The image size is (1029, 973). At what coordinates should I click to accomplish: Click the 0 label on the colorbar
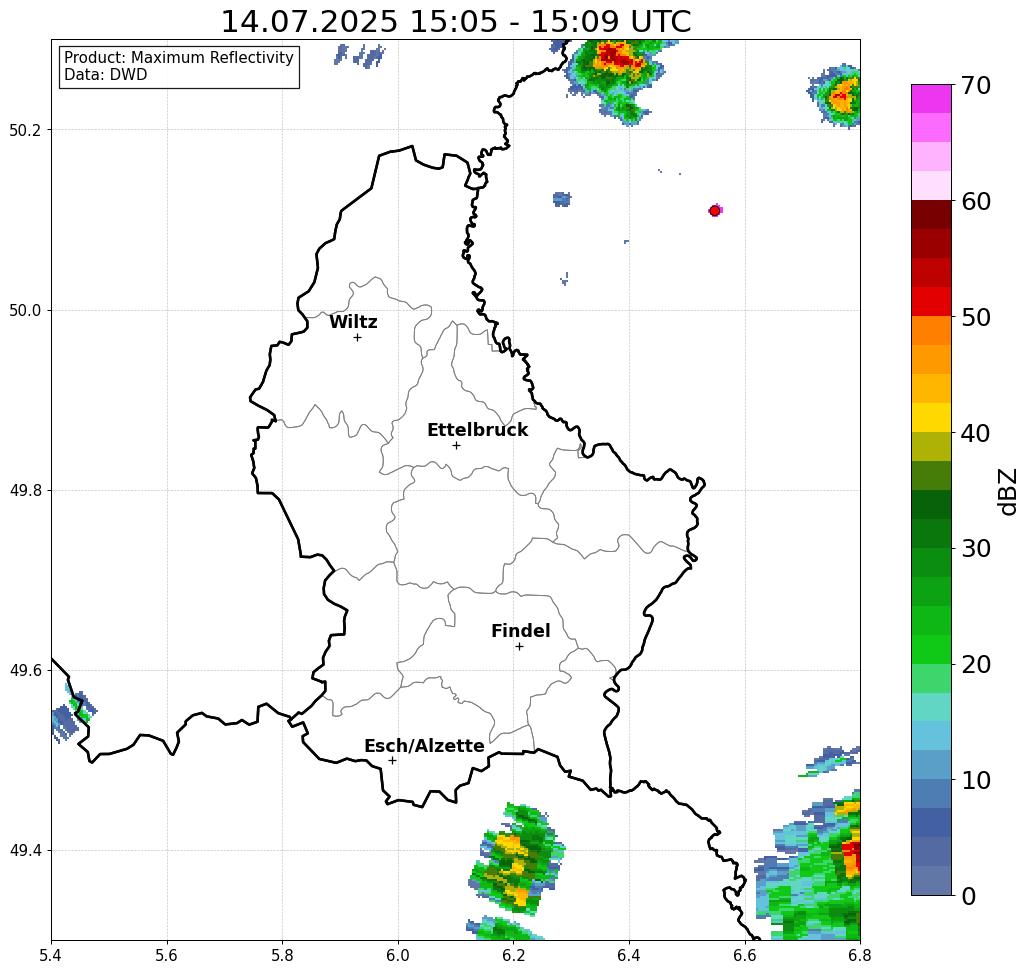coord(969,896)
